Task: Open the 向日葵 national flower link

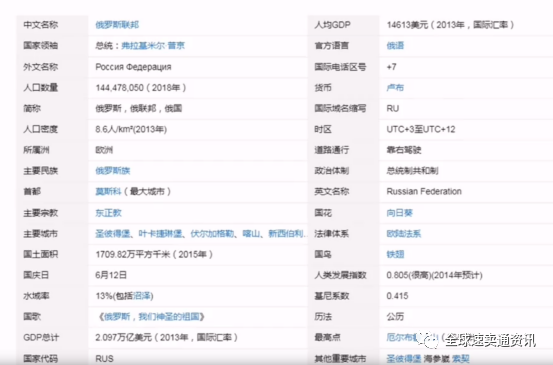Action: tap(400, 213)
